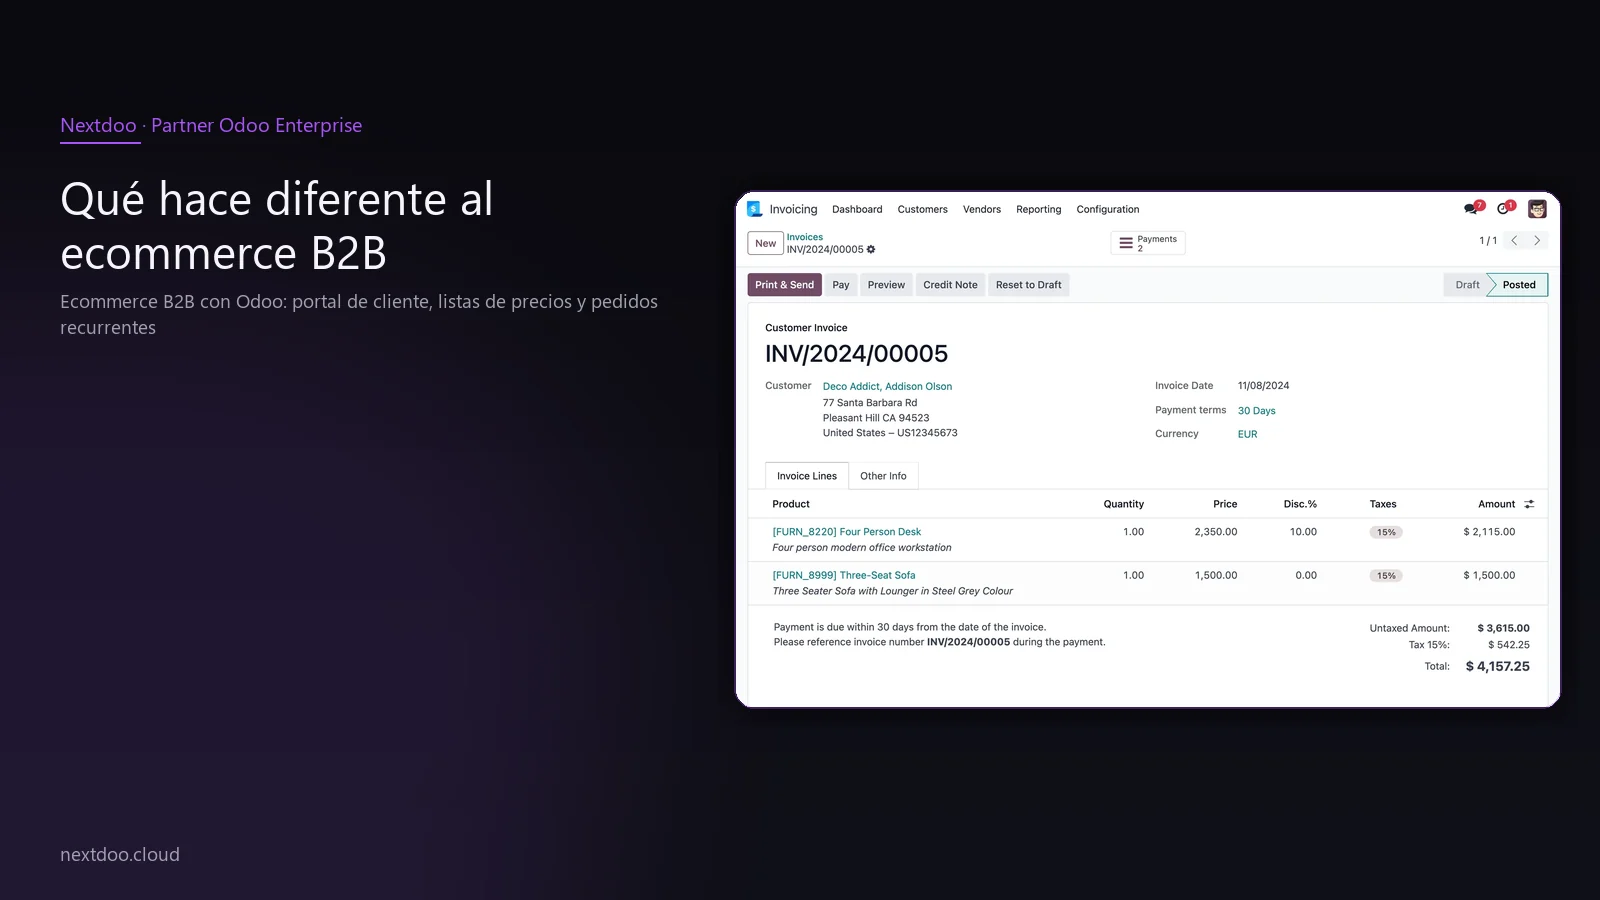Click 15% tax tag on Three-Seat Sofa
This screenshot has height=900, width=1600.
pos(1386,576)
